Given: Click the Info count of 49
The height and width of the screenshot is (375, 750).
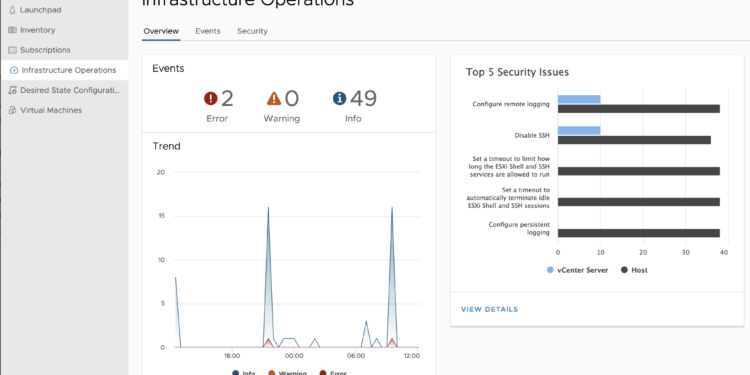Looking at the screenshot, I should pos(363,99).
